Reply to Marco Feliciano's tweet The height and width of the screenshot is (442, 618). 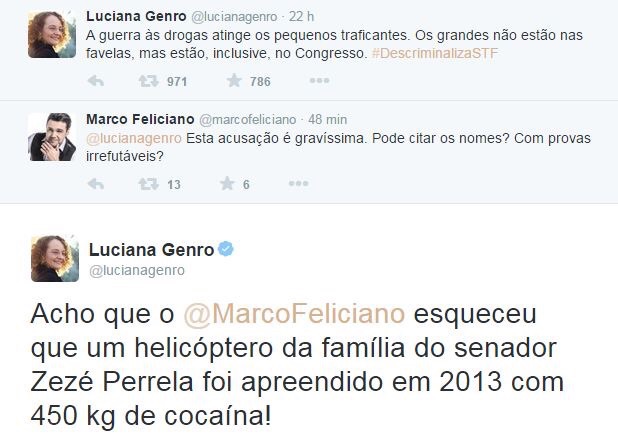click(97, 184)
